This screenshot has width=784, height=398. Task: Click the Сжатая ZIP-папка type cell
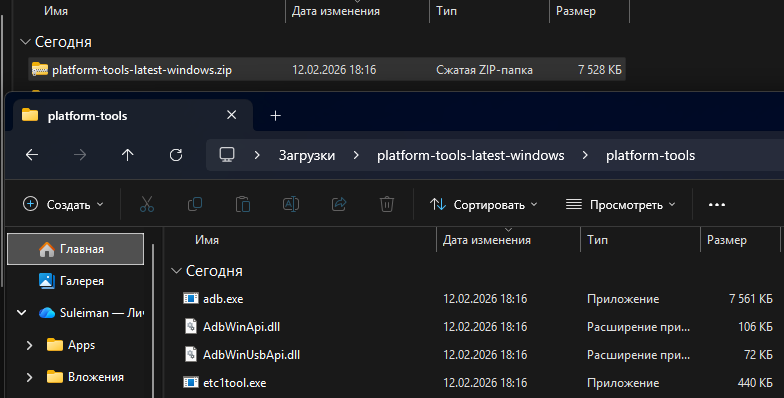tap(484, 70)
